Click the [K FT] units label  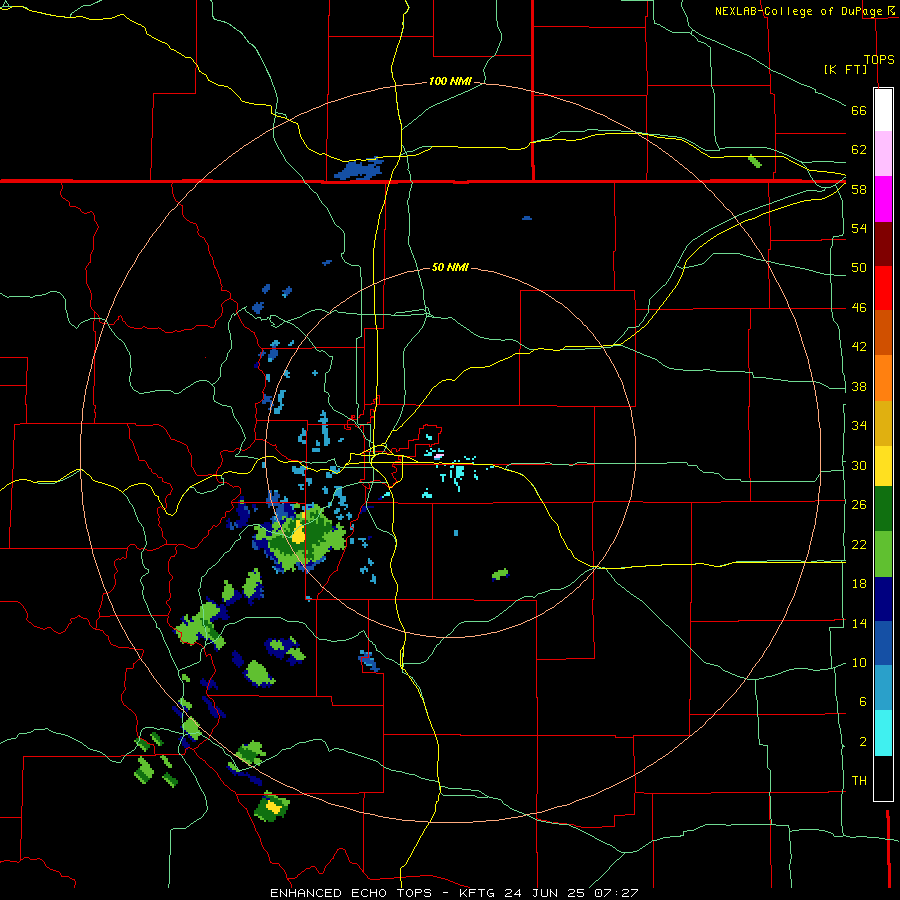tap(845, 70)
